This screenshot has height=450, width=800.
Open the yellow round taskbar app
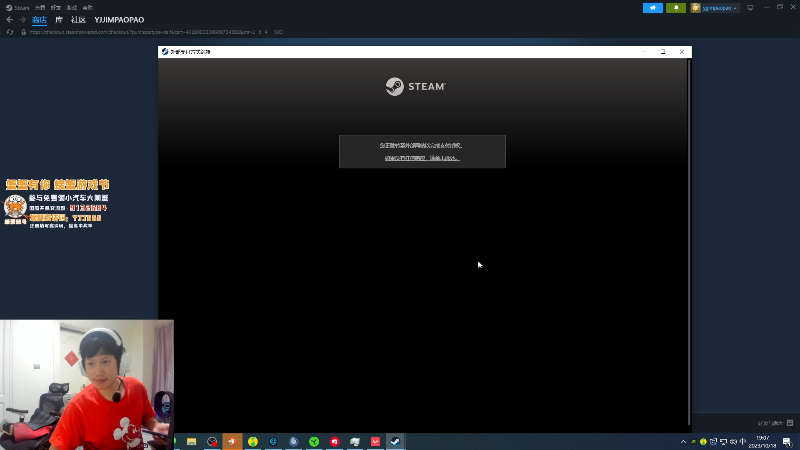coord(253,441)
